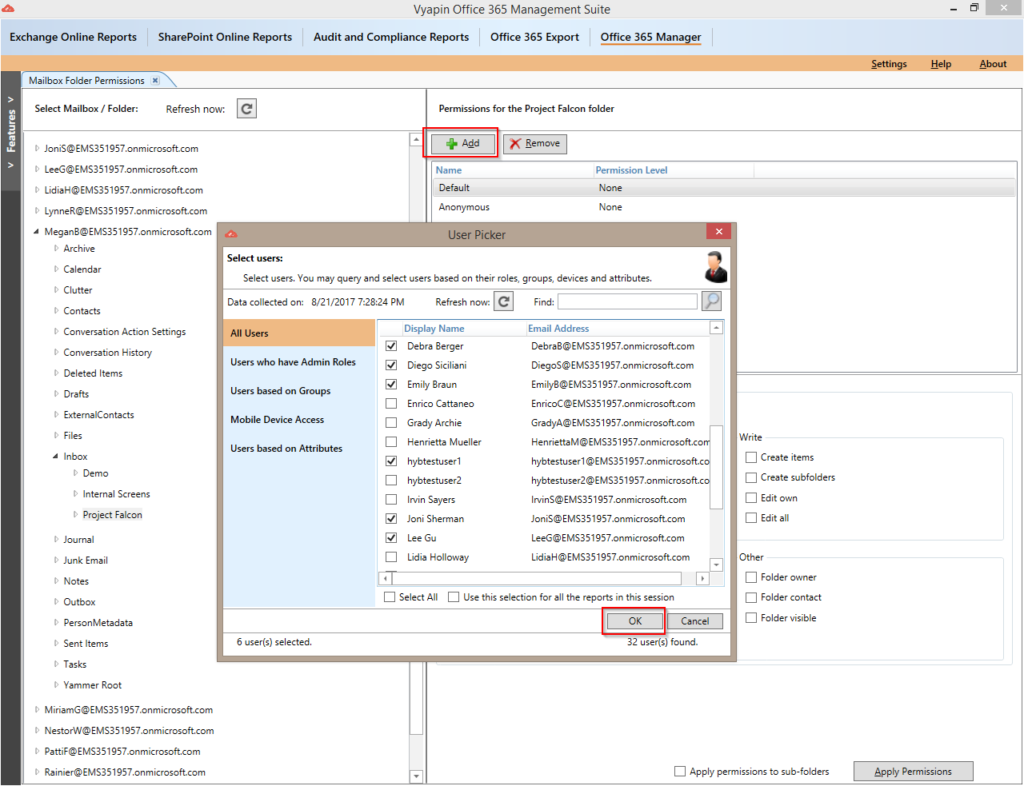1024x786 pixels.
Task: Switch to Exchange Online Reports
Action: (73, 37)
